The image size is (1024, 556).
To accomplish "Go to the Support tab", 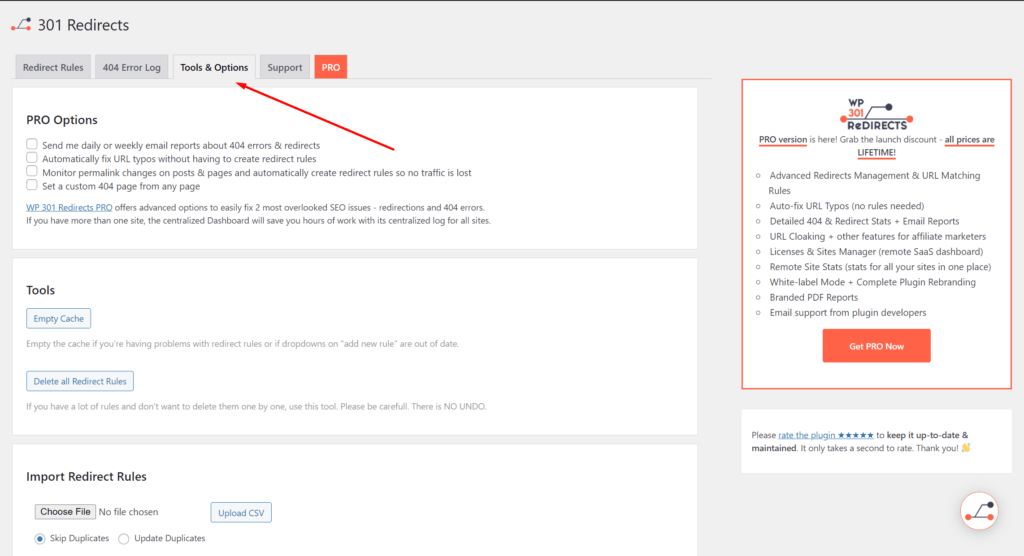I will click(285, 68).
